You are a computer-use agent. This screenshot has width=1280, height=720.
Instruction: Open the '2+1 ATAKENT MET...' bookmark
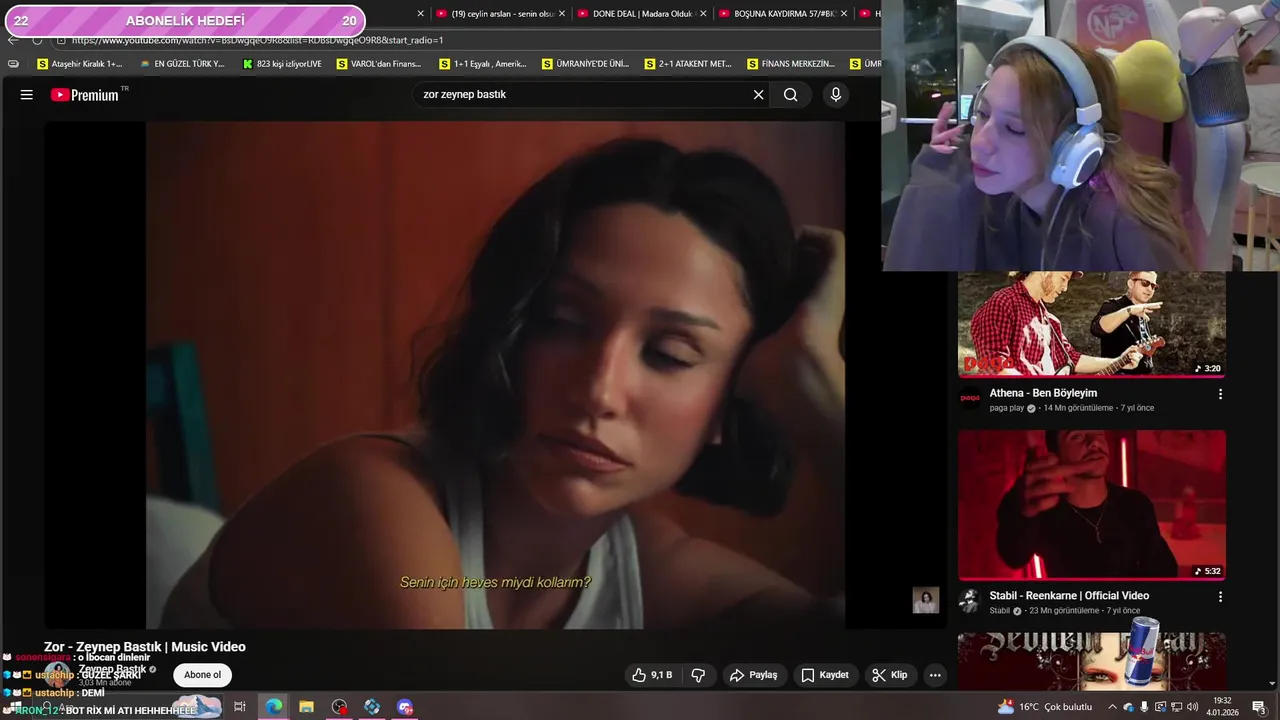click(x=688, y=64)
